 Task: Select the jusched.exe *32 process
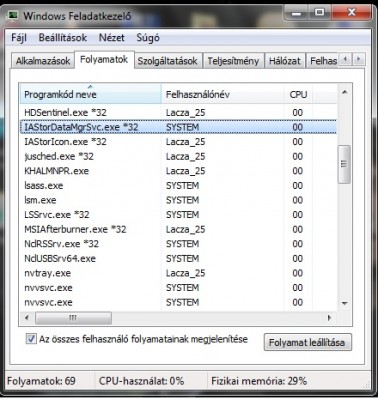click(x=178, y=156)
